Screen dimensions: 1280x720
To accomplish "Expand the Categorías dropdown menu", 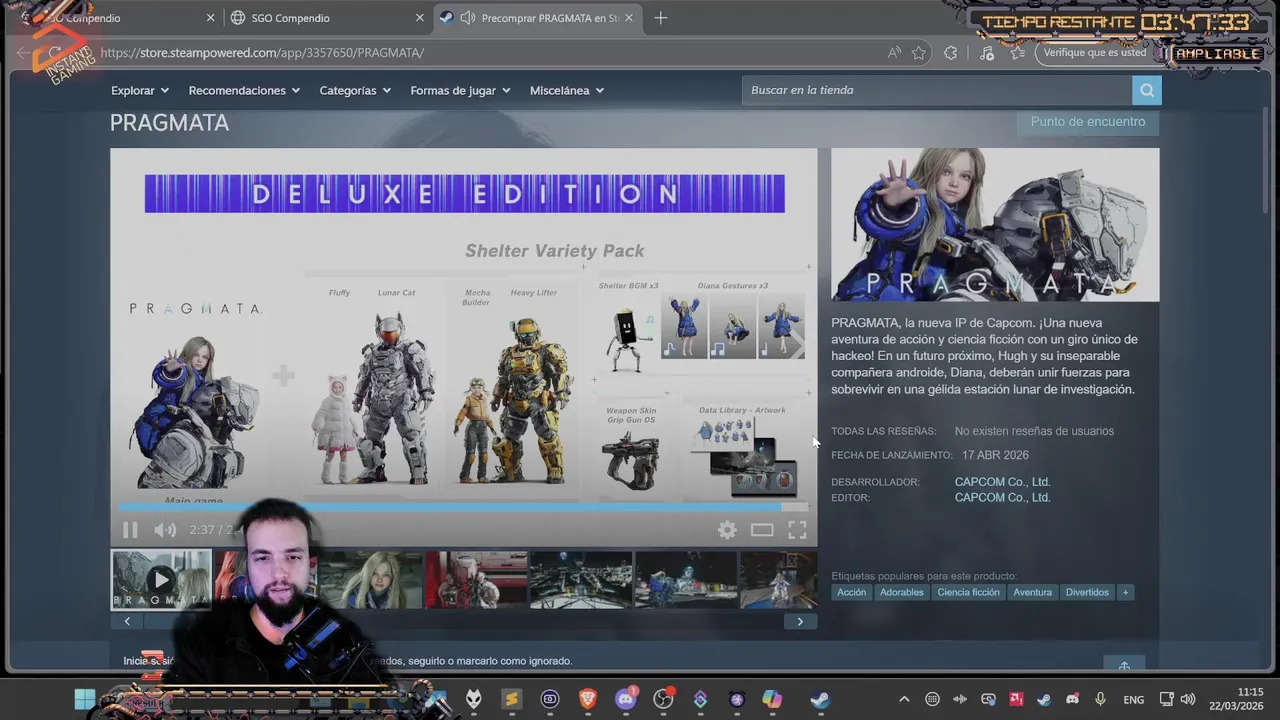I will 355,90.
